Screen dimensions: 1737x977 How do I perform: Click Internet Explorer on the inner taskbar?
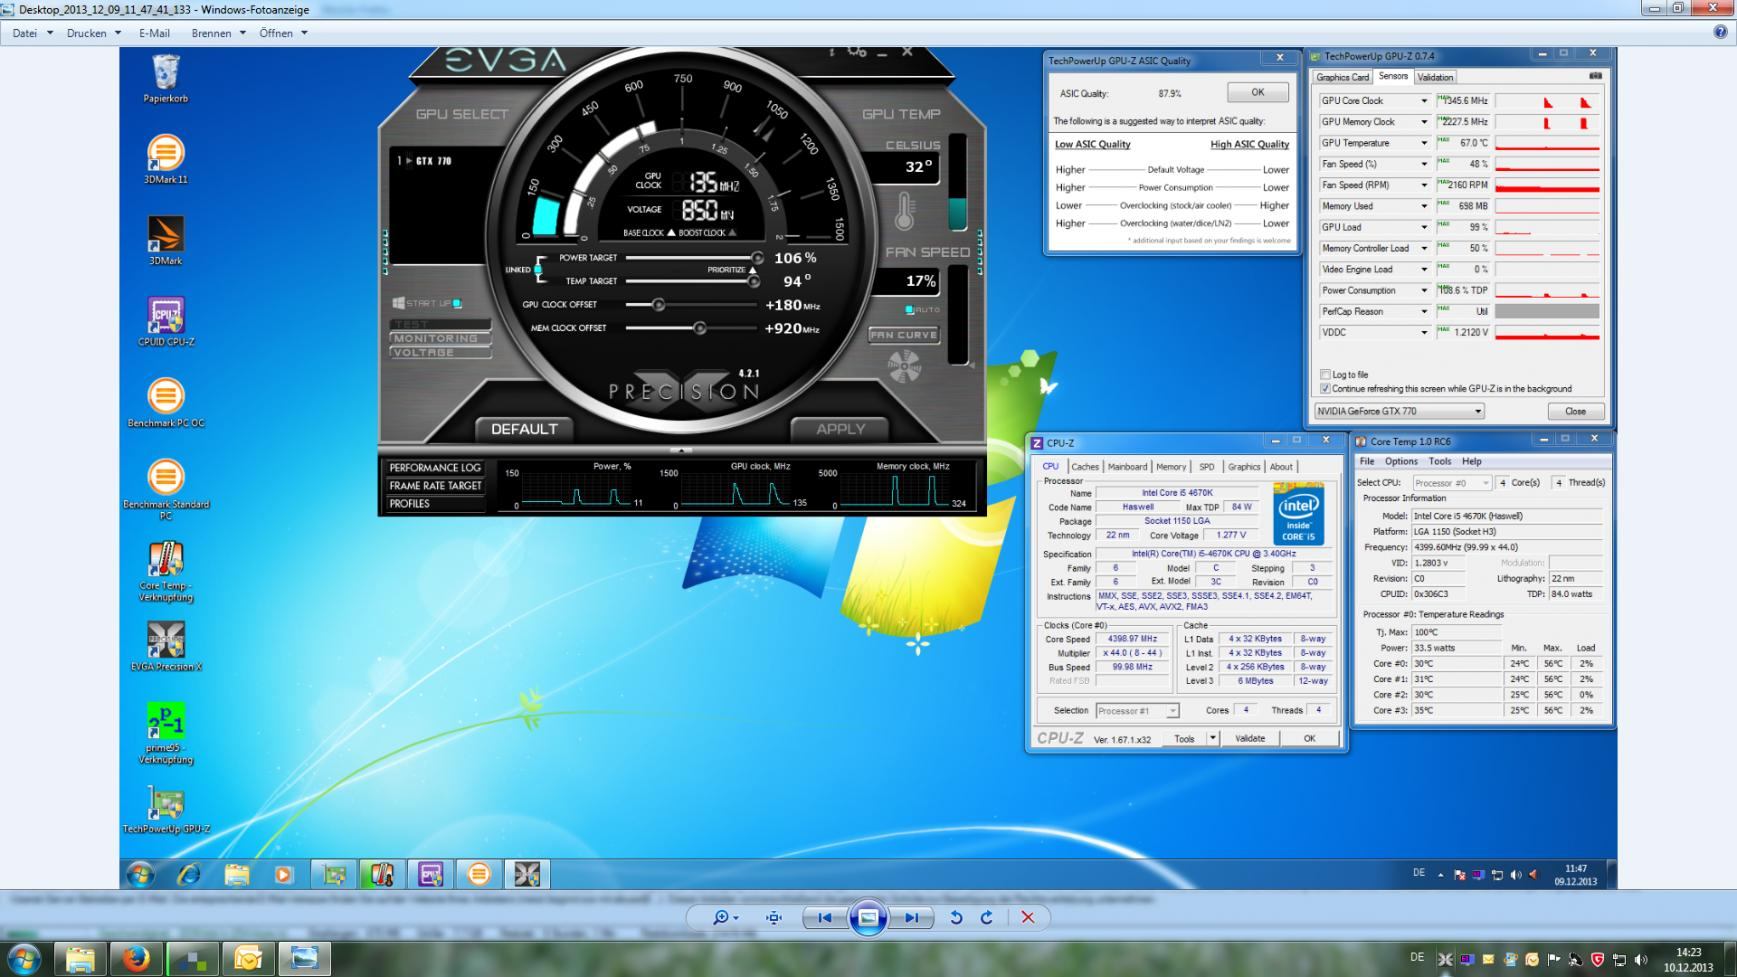click(188, 875)
